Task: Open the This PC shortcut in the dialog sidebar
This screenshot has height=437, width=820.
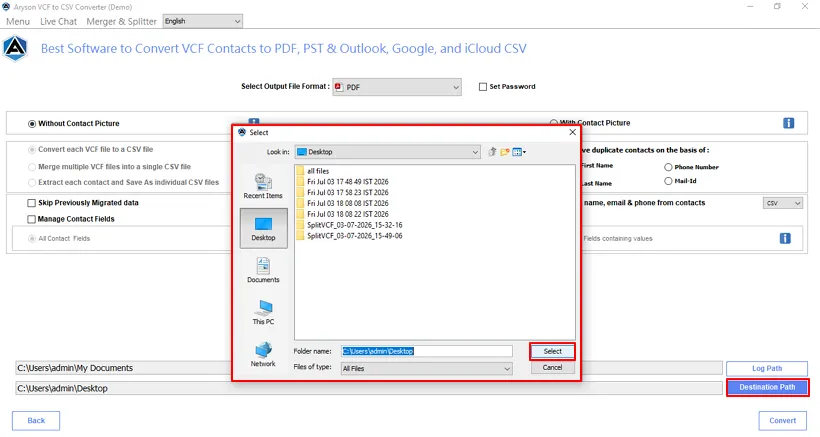Action: point(263,312)
